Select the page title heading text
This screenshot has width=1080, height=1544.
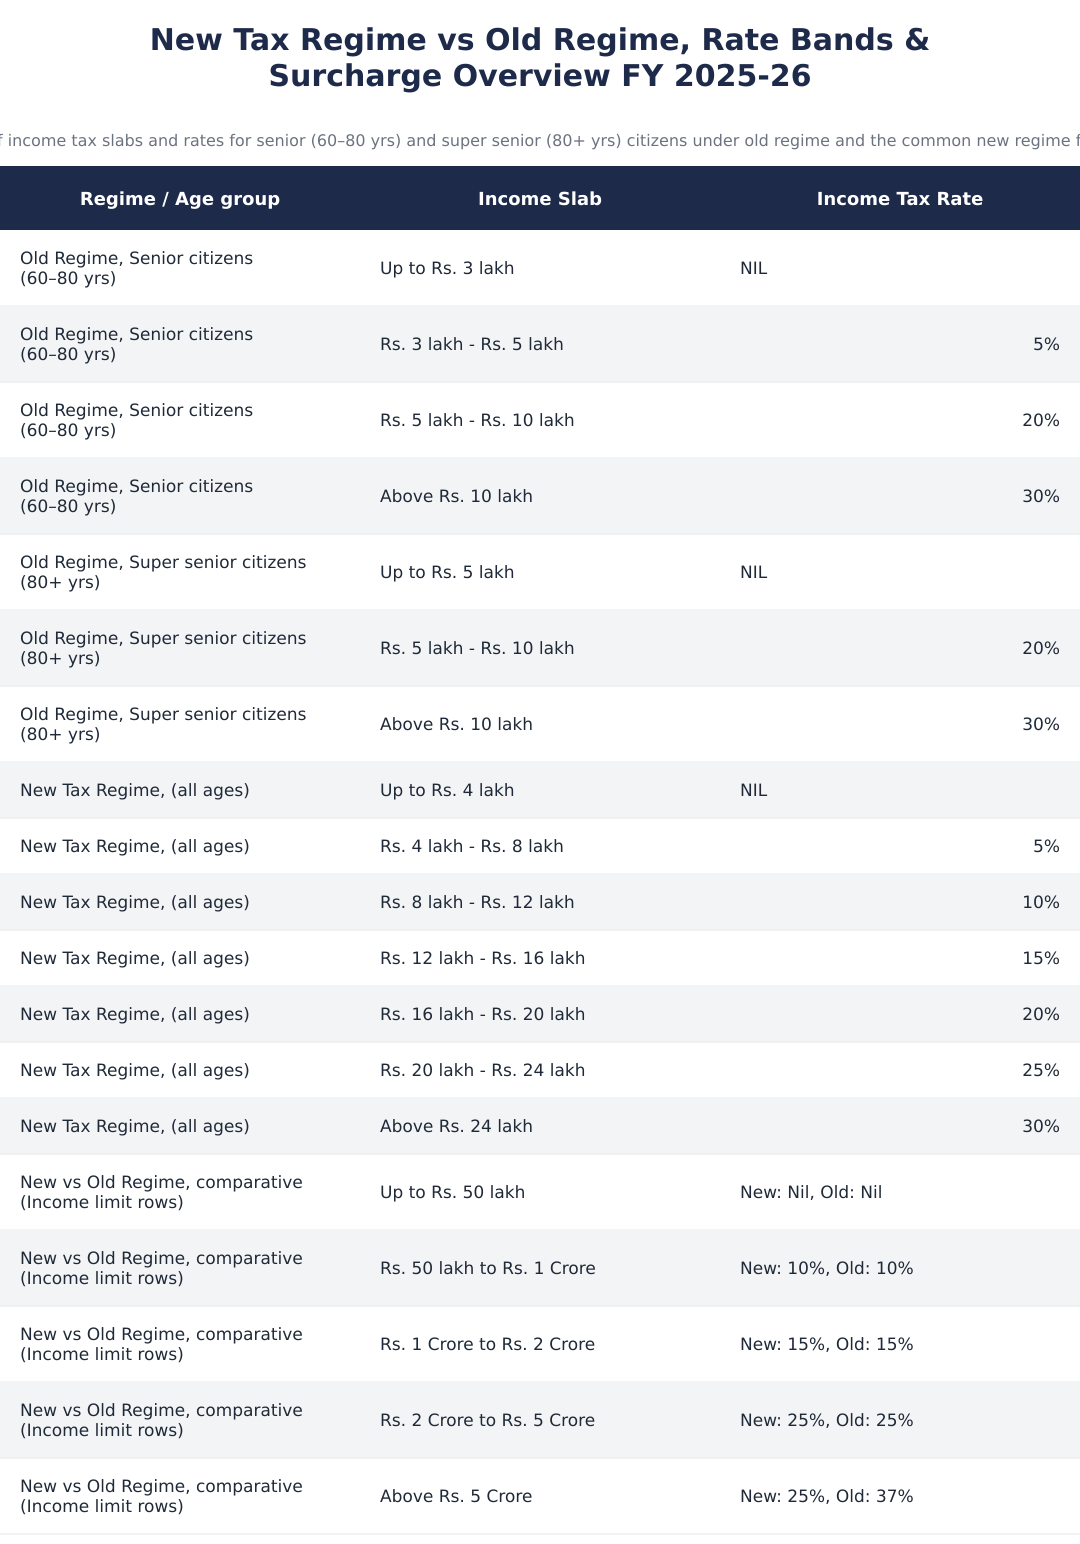tap(540, 58)
